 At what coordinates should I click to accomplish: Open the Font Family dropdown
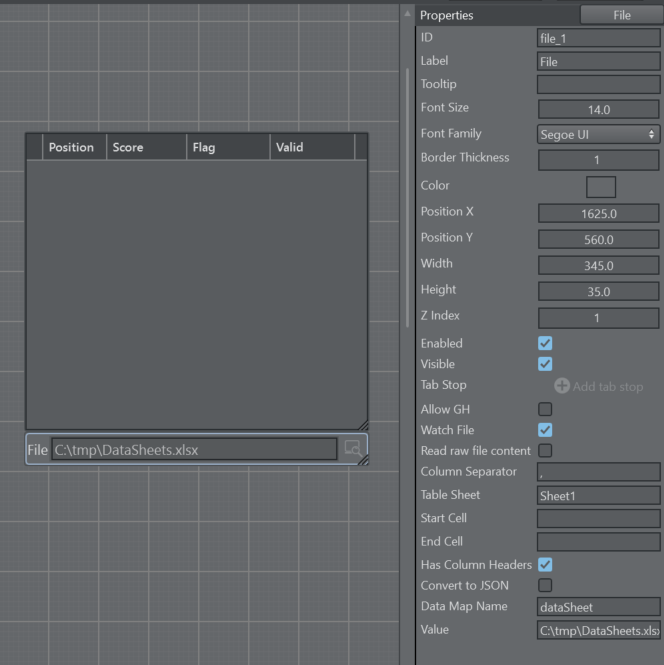[x=598, y=133]
